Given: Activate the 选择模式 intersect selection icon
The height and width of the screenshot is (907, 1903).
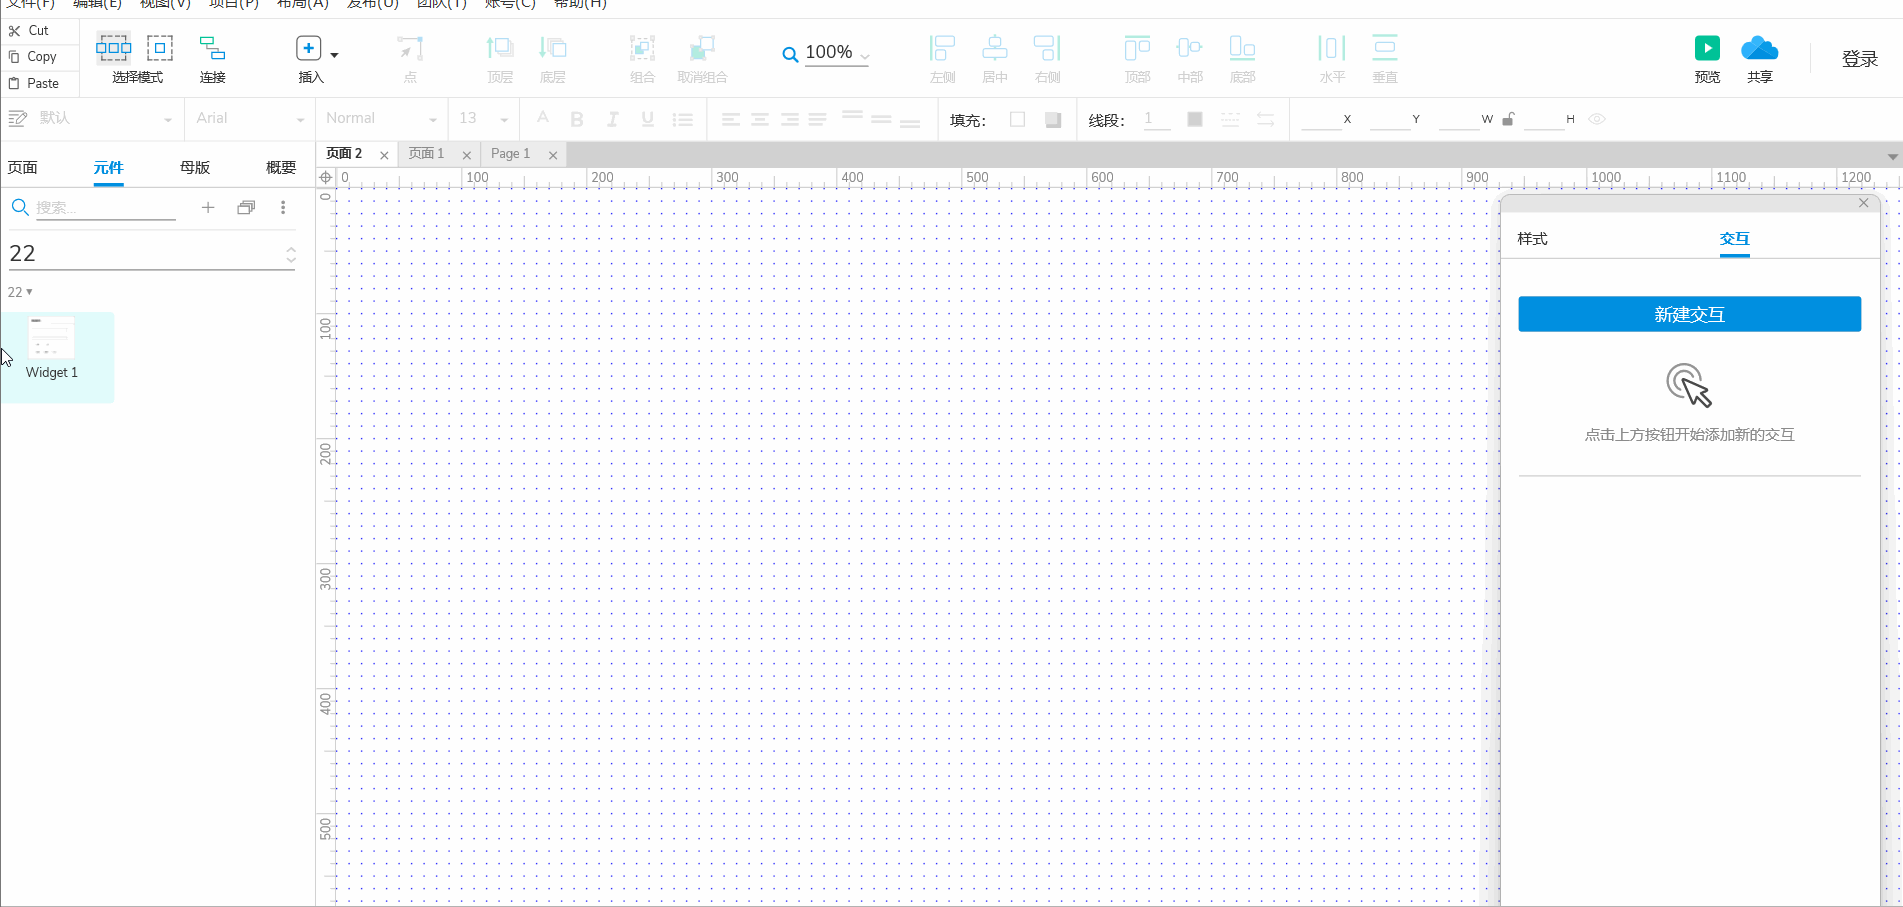Looking at the screenshot, I should pyautogui.click(x=113, y=47).
